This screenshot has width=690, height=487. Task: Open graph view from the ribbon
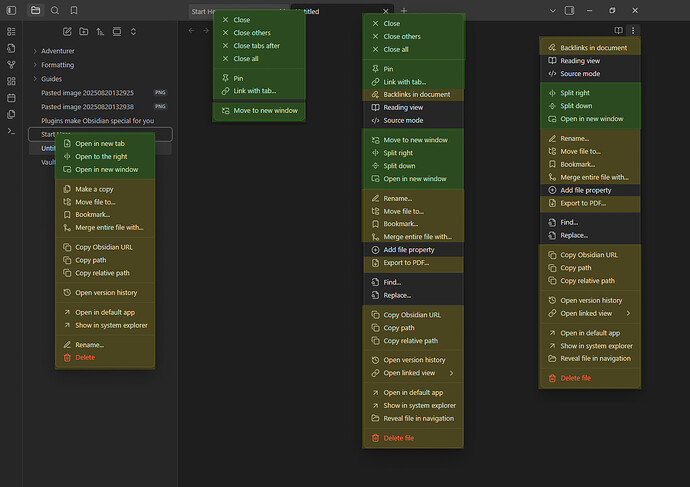[11, 64]
